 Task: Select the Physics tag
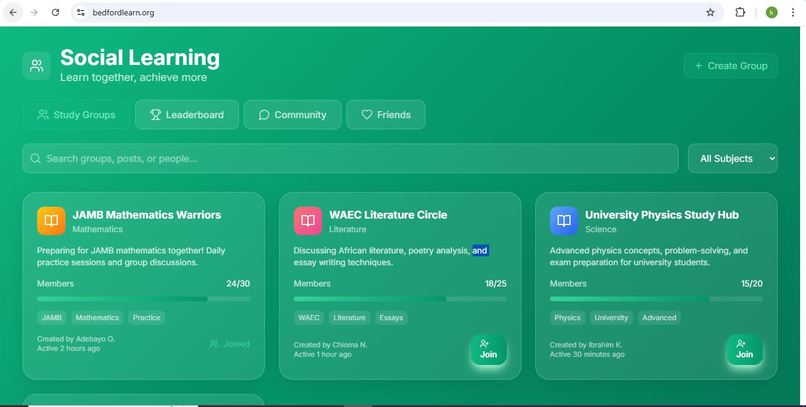(567, 318)
